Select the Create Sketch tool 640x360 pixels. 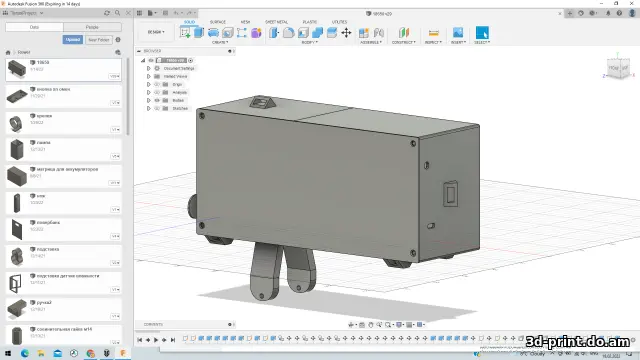pyautogui.click(x=185, y=33)
